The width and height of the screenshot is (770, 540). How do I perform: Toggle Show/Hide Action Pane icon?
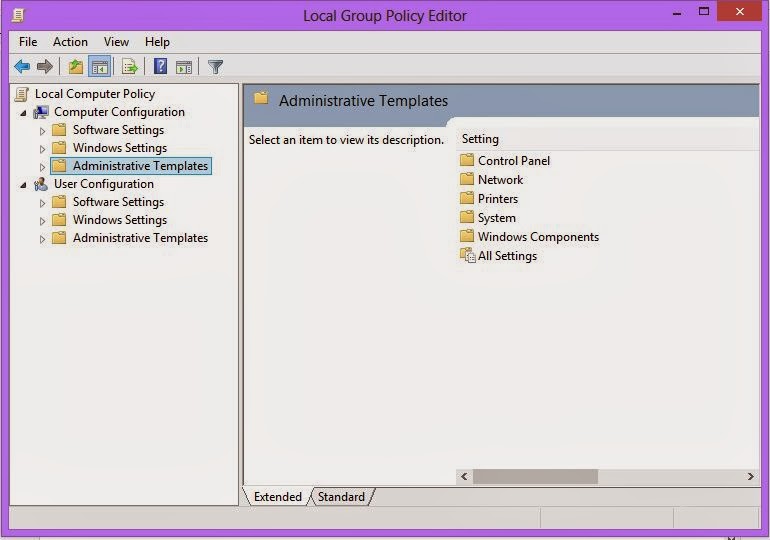click(184, 67)
